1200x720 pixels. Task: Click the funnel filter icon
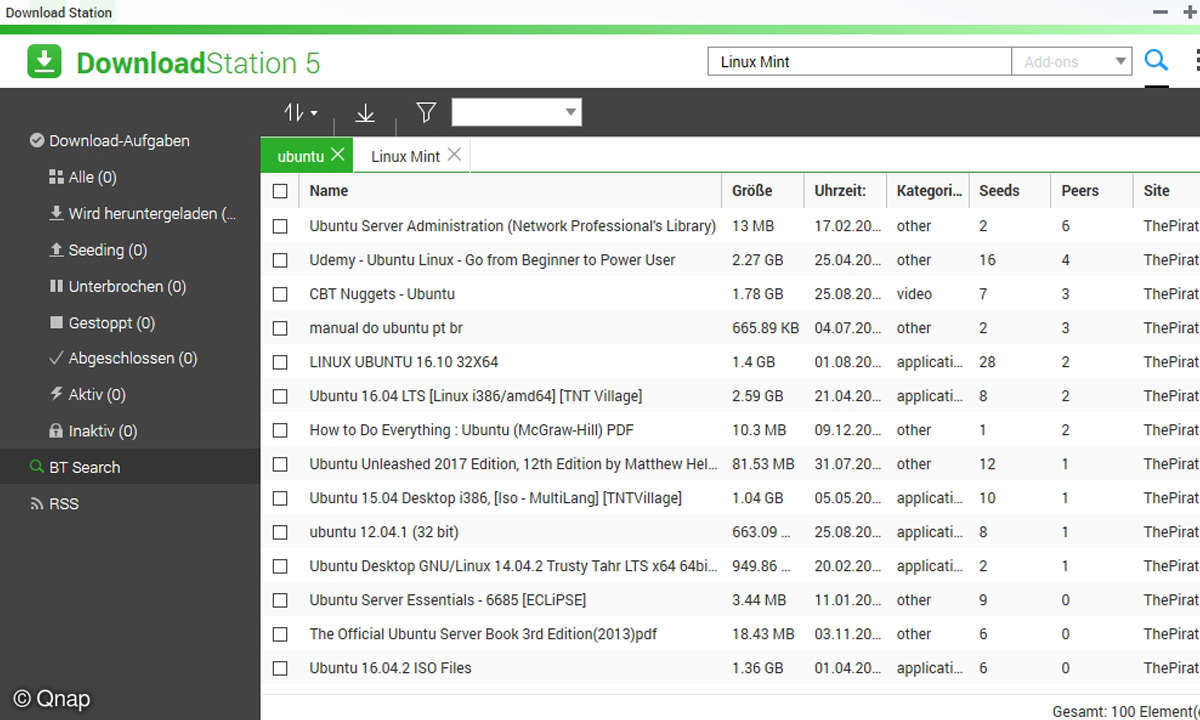[426, 112]
